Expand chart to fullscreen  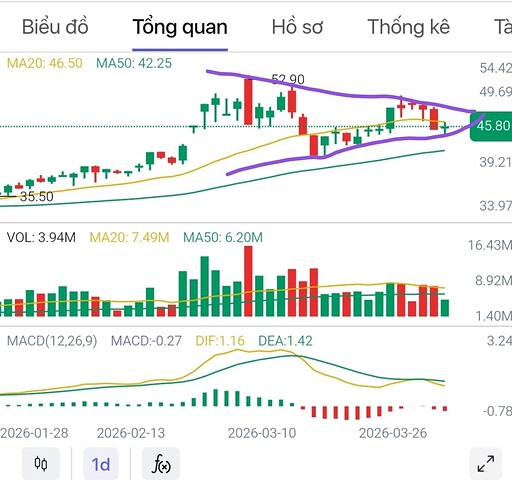[486, 464]
